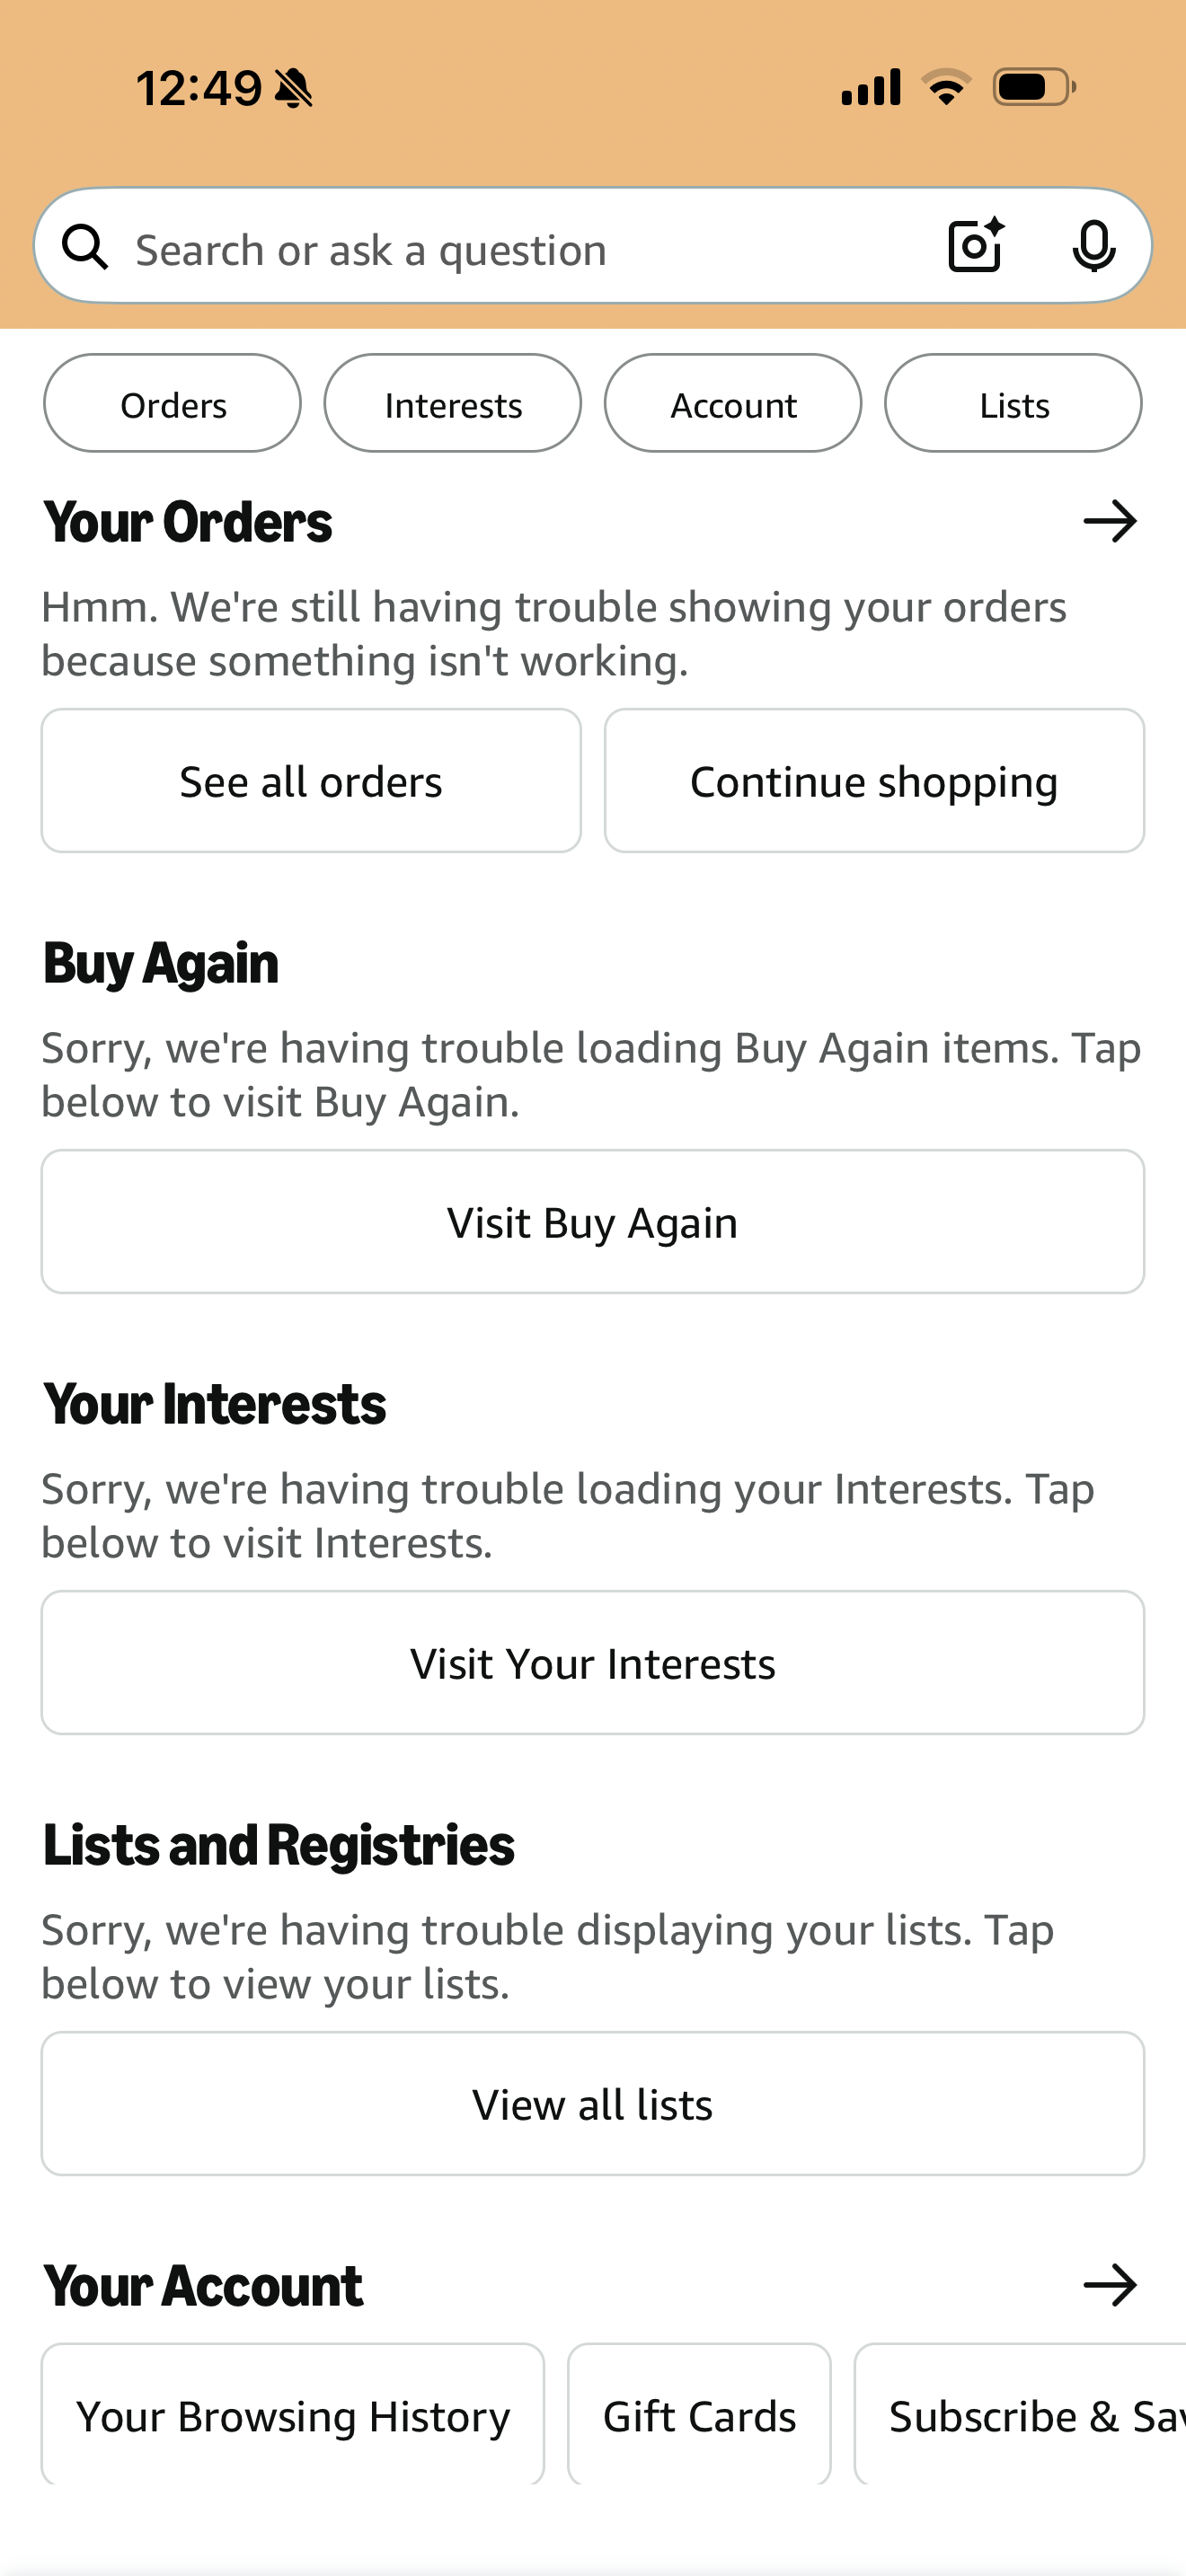Open Your Browsing History

coord(293,2415)
